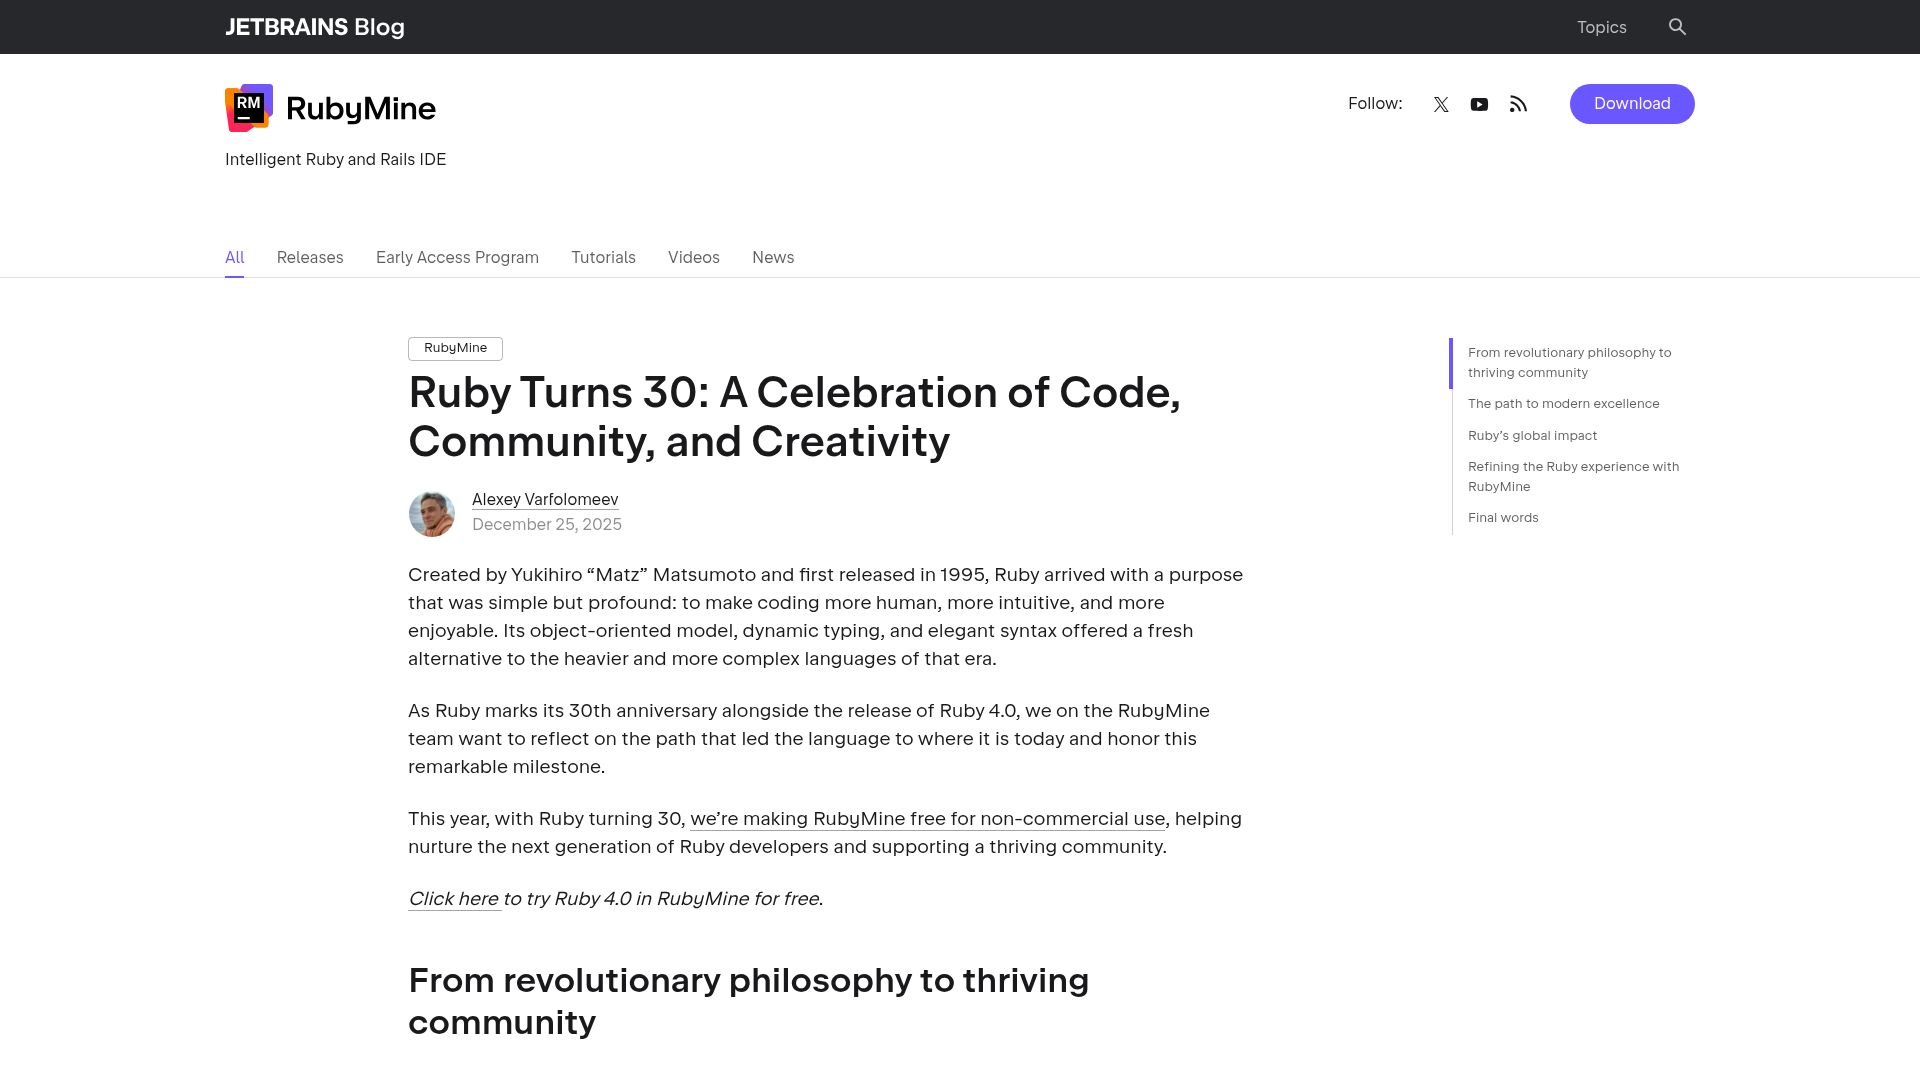1920x1080 pixels.
Task: Open the Videos tab
Action: (694, 257)
